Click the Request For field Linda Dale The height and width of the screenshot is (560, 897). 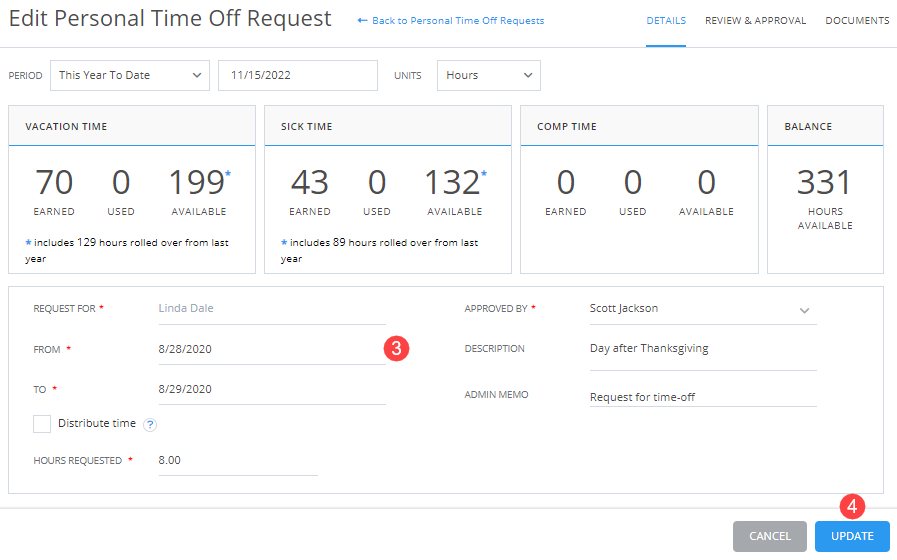point(272,309)
